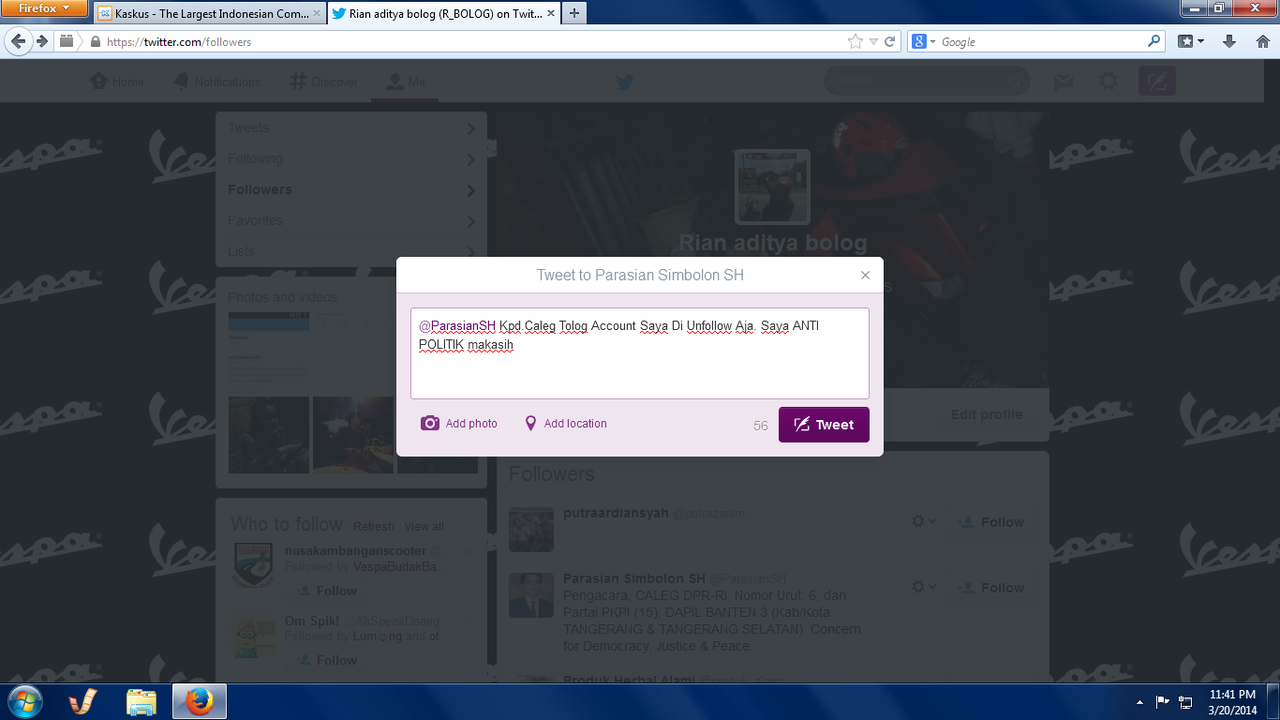Viewport: 1280px width, 720px height.
Task: Click the Add photo link text
Action: 471,424
